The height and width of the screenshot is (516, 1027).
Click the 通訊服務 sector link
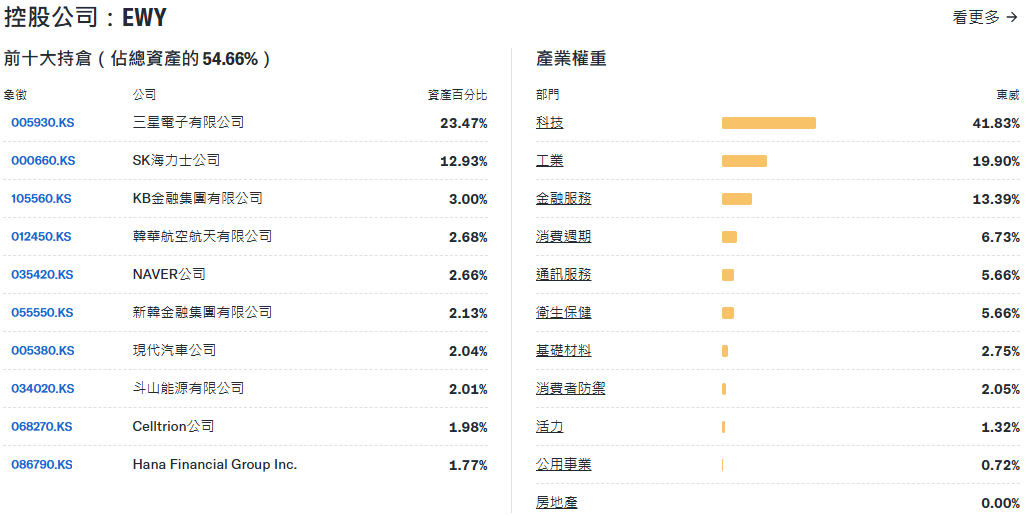click(x=564, y=275)
